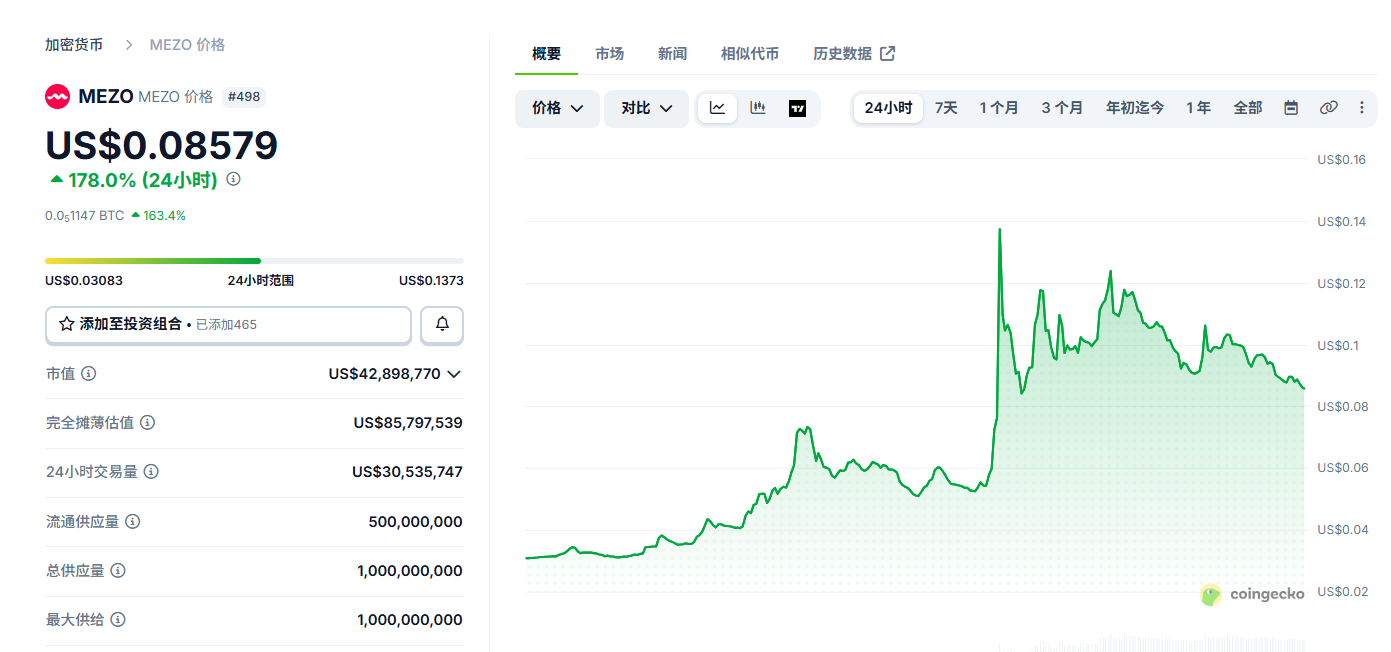This screenshot has width=1391, height=652.
Task: Click the BTC price 0.0₅1147 BTC
Action: (x=85, y=215)
